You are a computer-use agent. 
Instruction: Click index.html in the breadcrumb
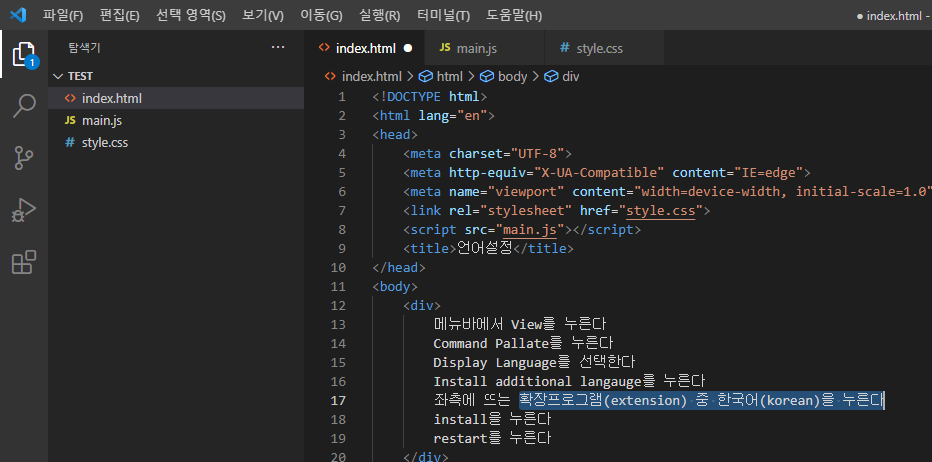pos(371,77)
